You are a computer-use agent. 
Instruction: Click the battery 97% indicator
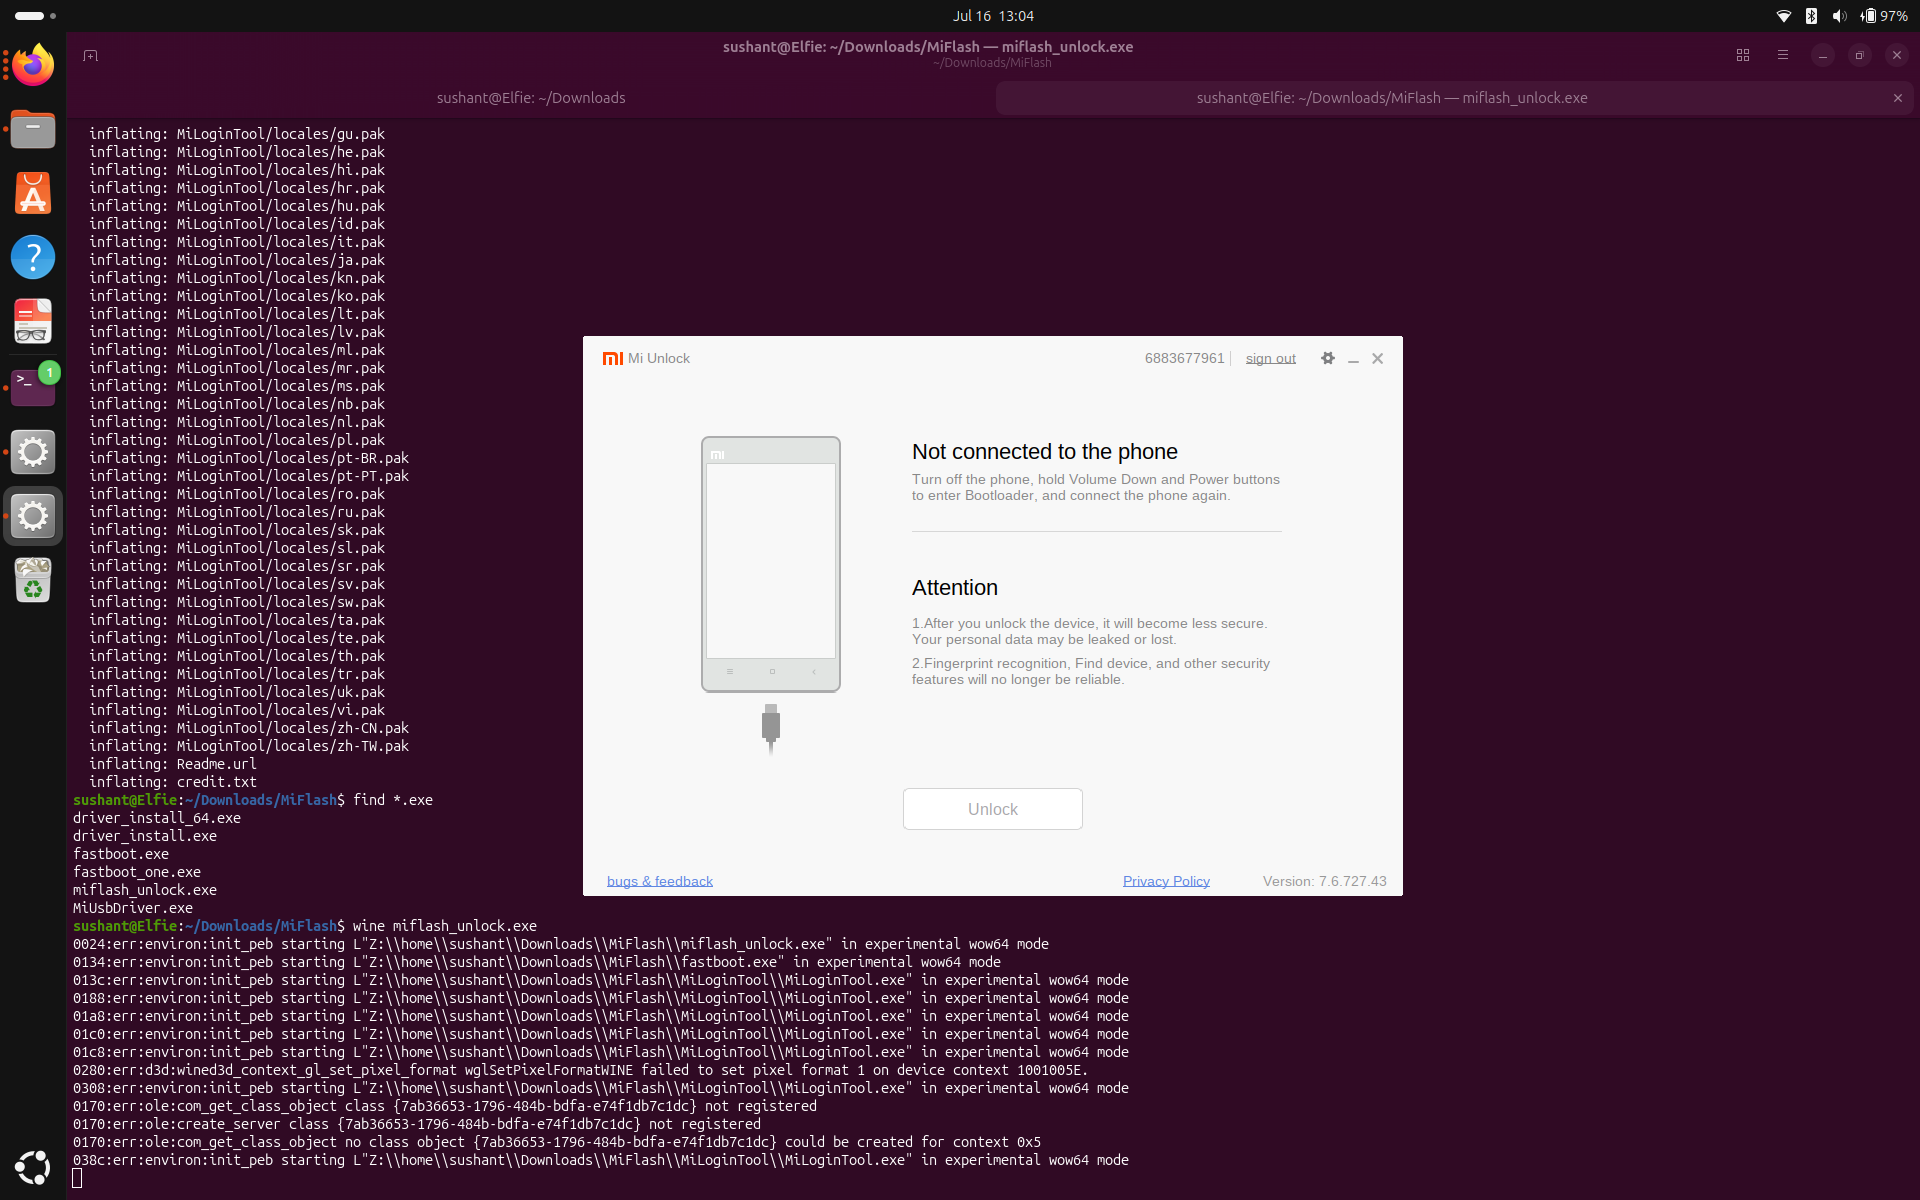tap(1884, 16)
